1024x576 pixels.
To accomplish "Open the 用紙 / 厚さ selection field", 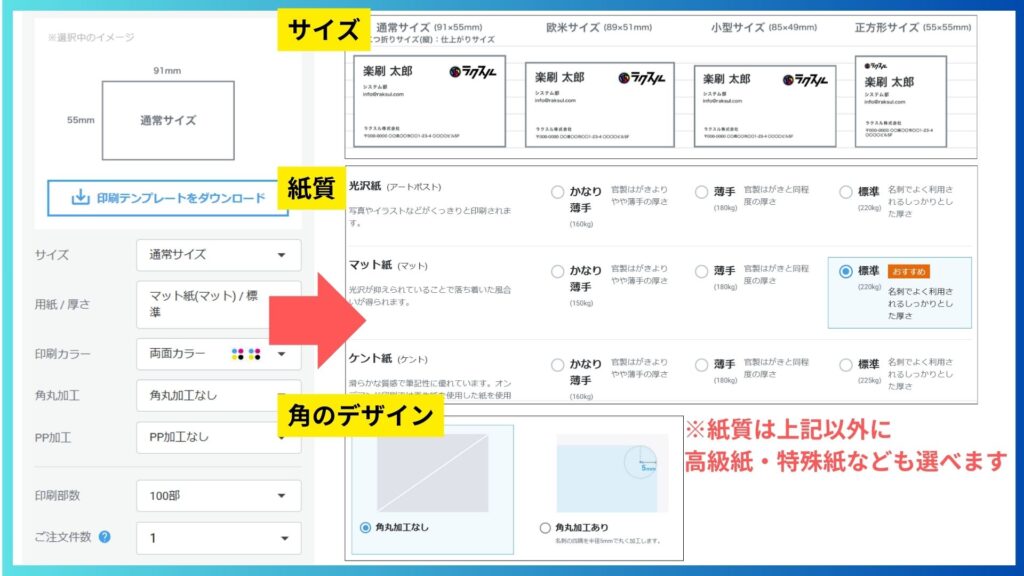I will 218,304.
